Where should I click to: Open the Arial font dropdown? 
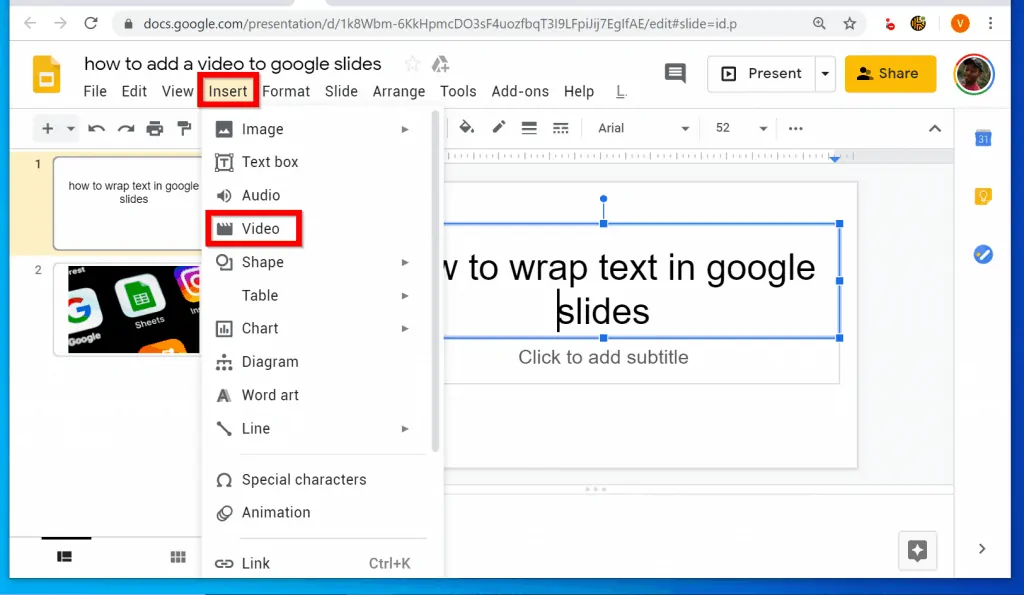pos(643,128)
